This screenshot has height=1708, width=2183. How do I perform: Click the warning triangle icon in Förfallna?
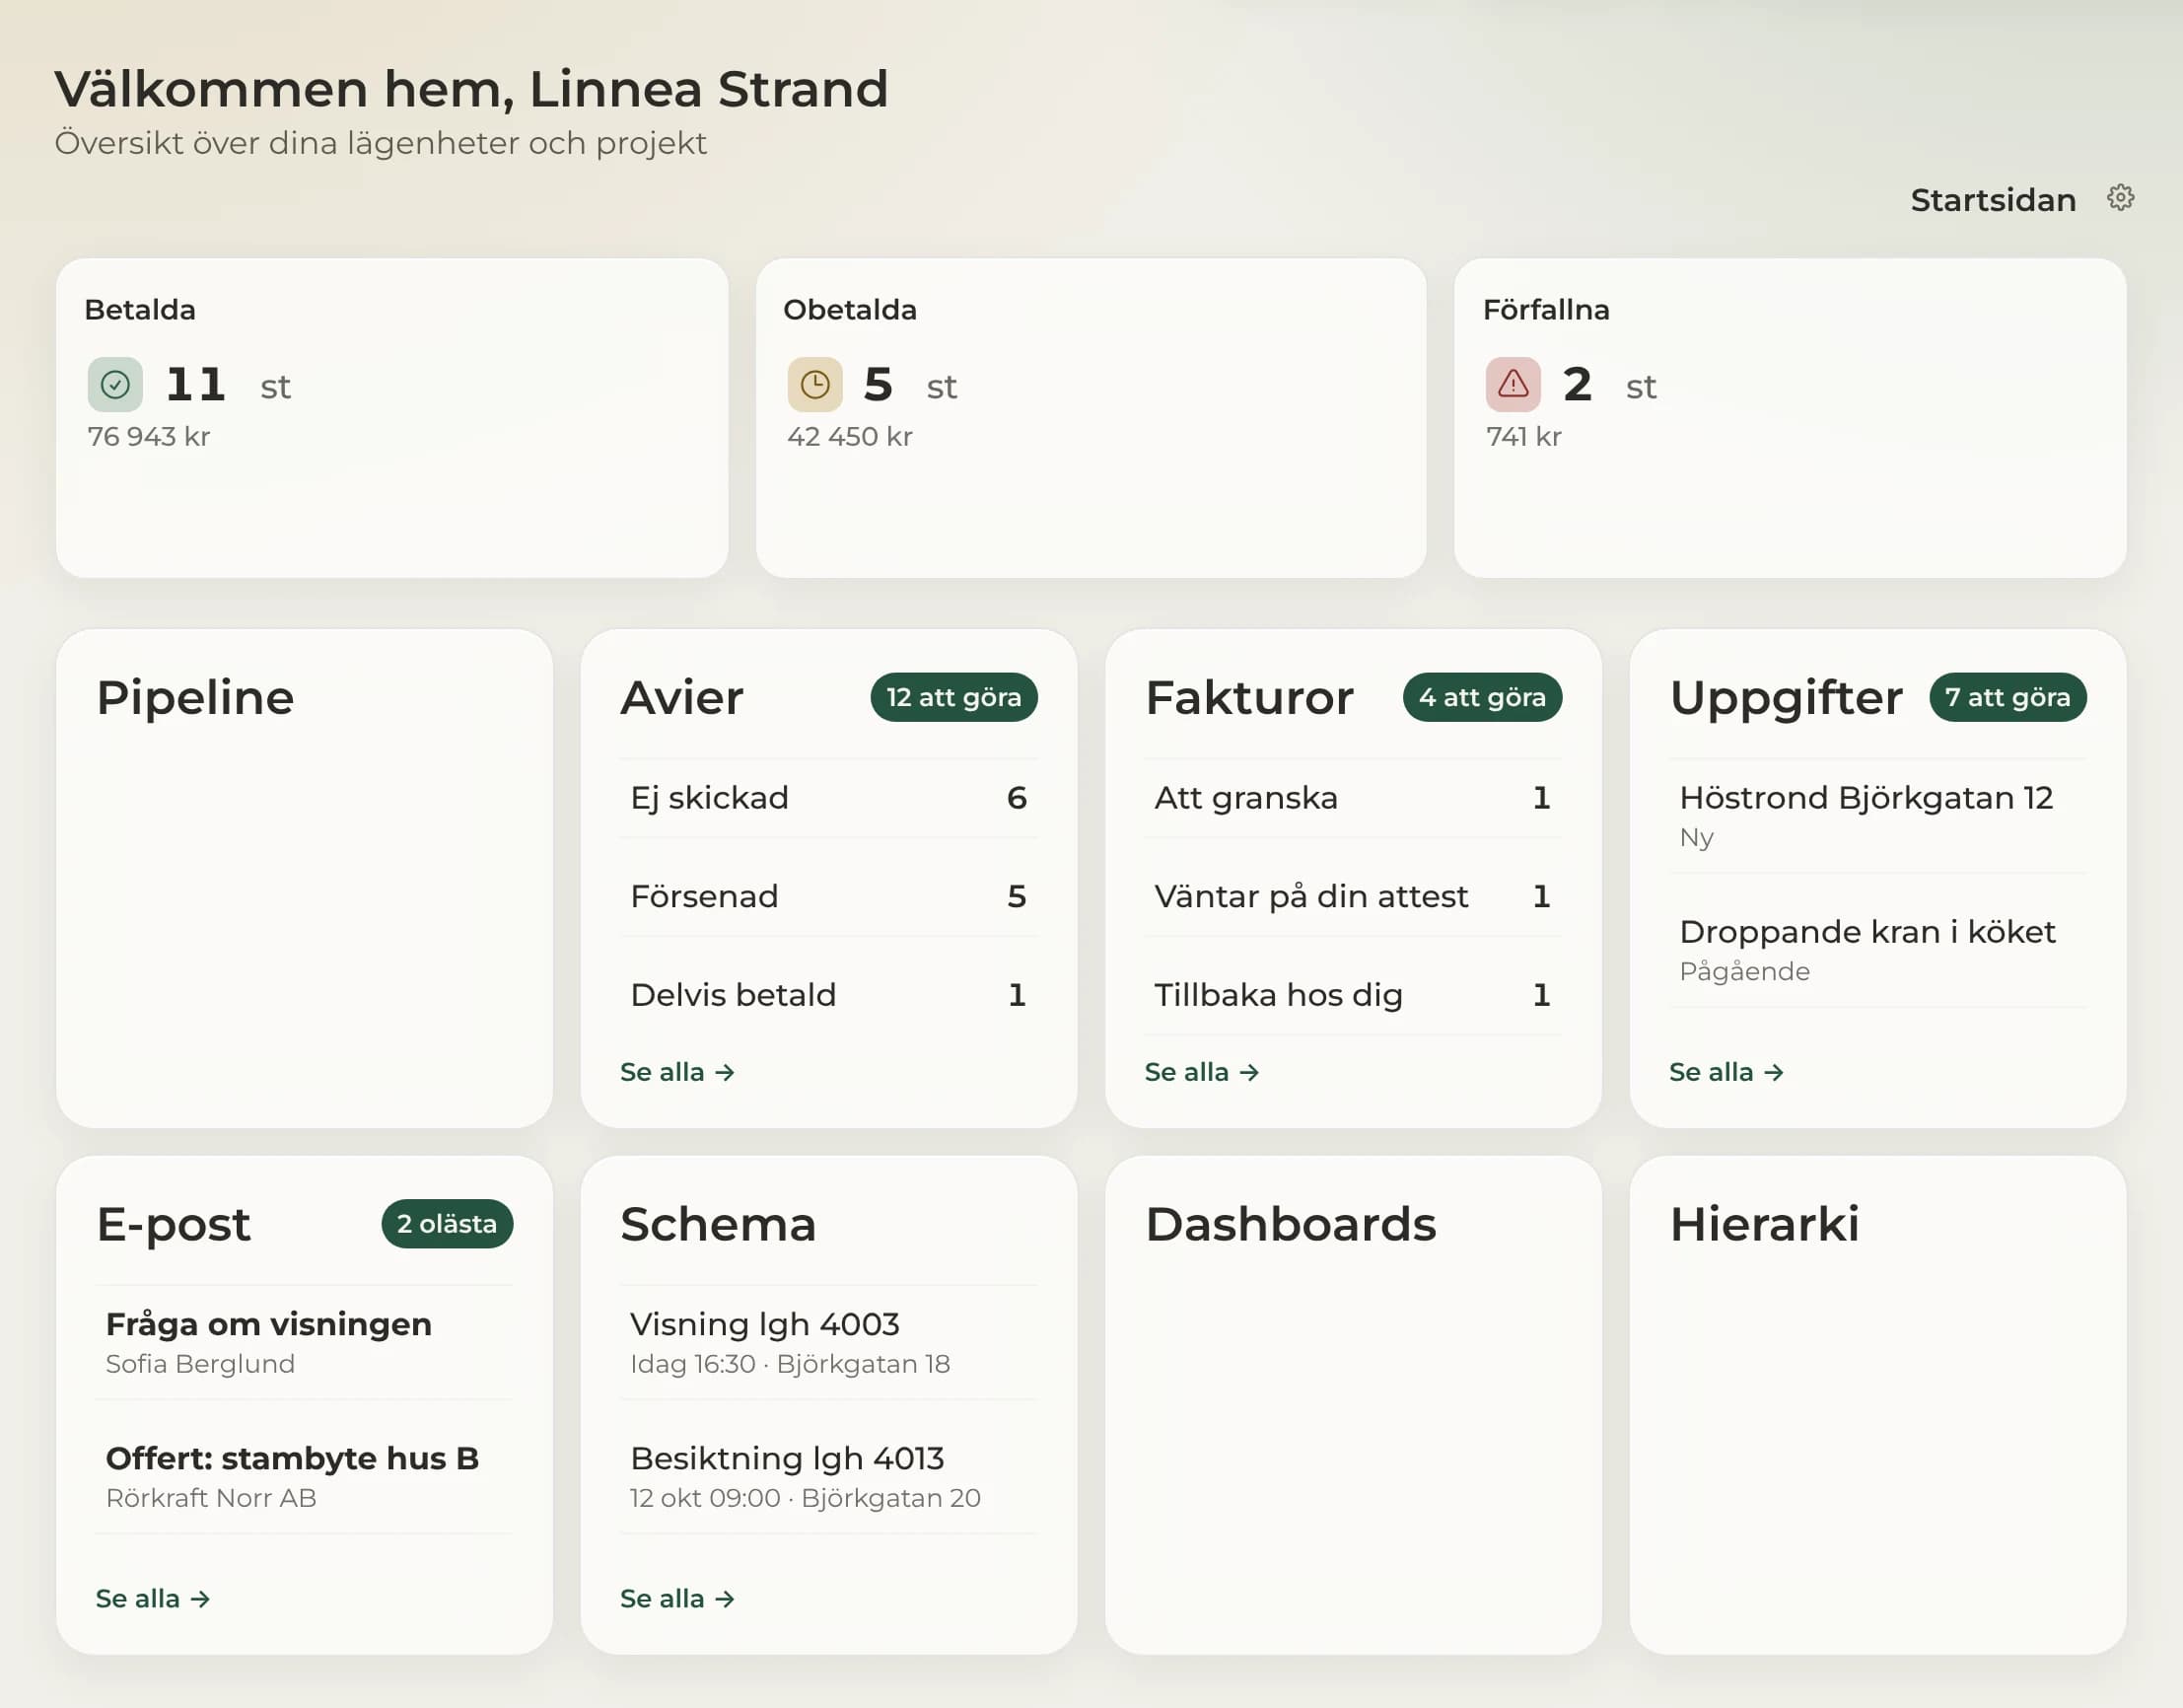1513,385
